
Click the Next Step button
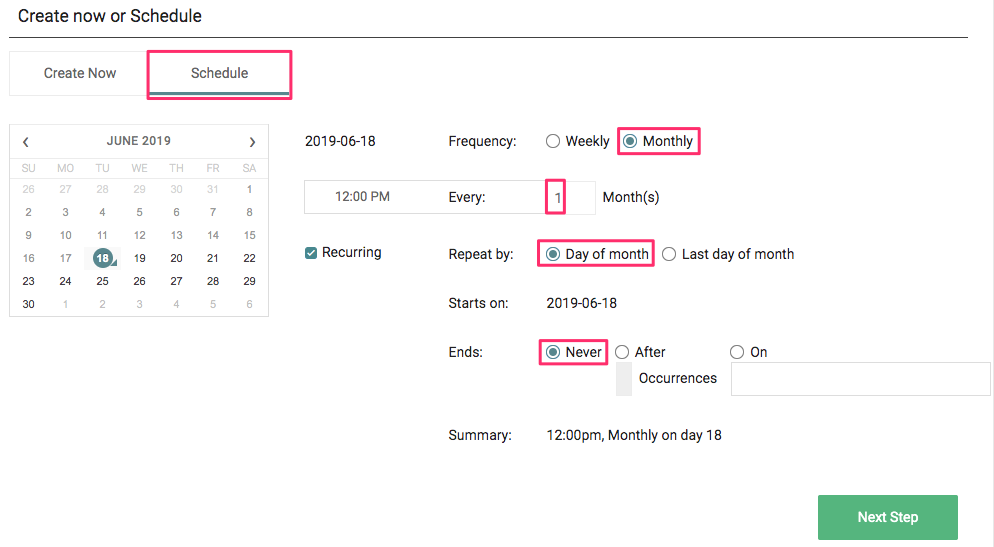(887, 517)
